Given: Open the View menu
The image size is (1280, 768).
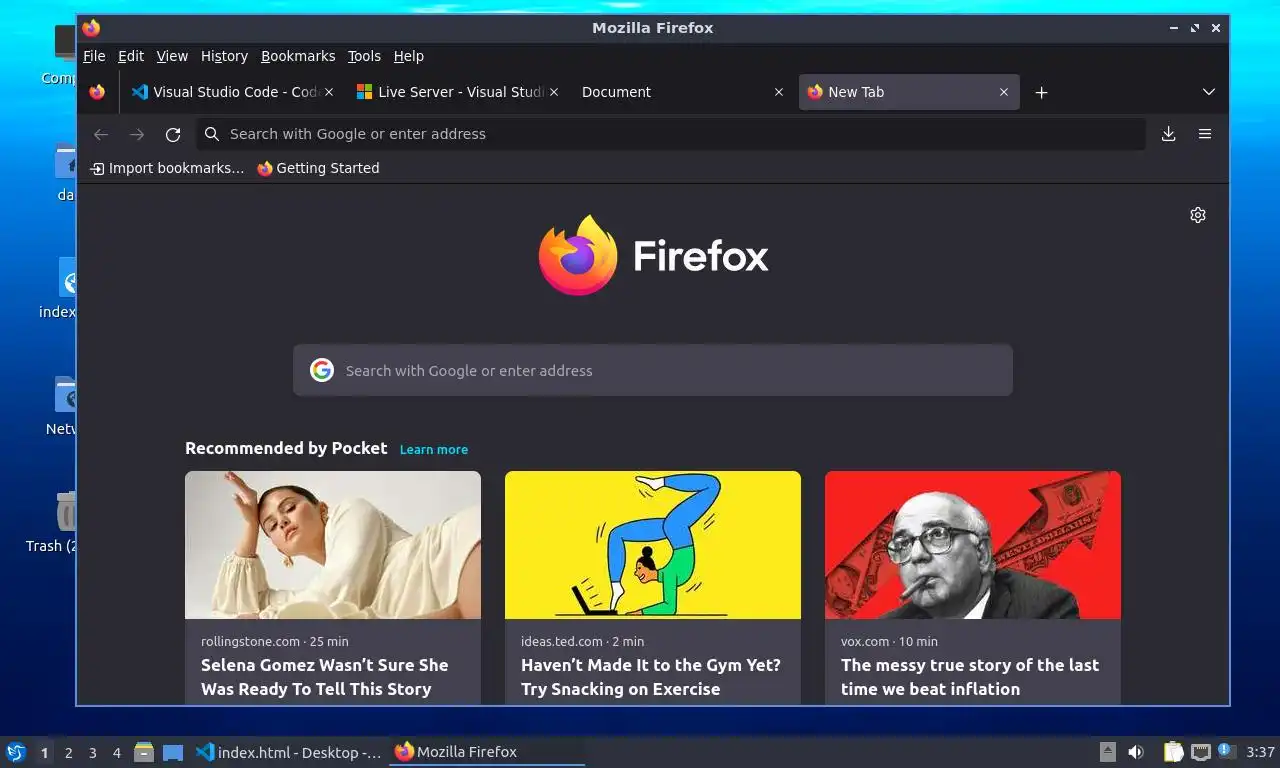Looking at the screenshot, I should pyautogui.click(x=172, y=56).
